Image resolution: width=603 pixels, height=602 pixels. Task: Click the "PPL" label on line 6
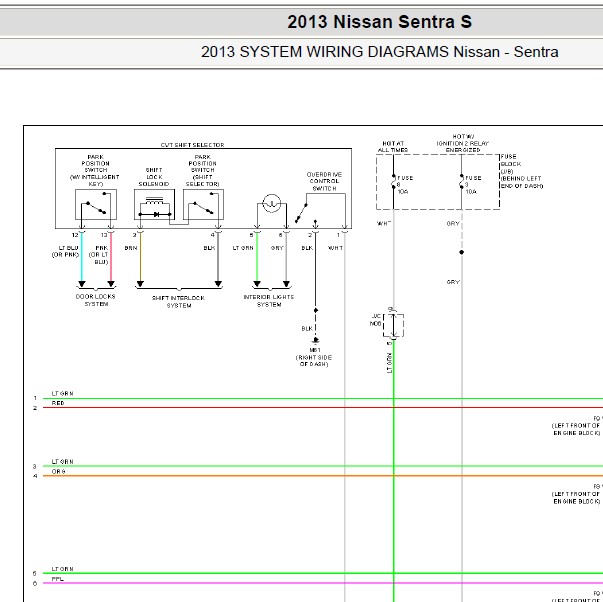57,579
